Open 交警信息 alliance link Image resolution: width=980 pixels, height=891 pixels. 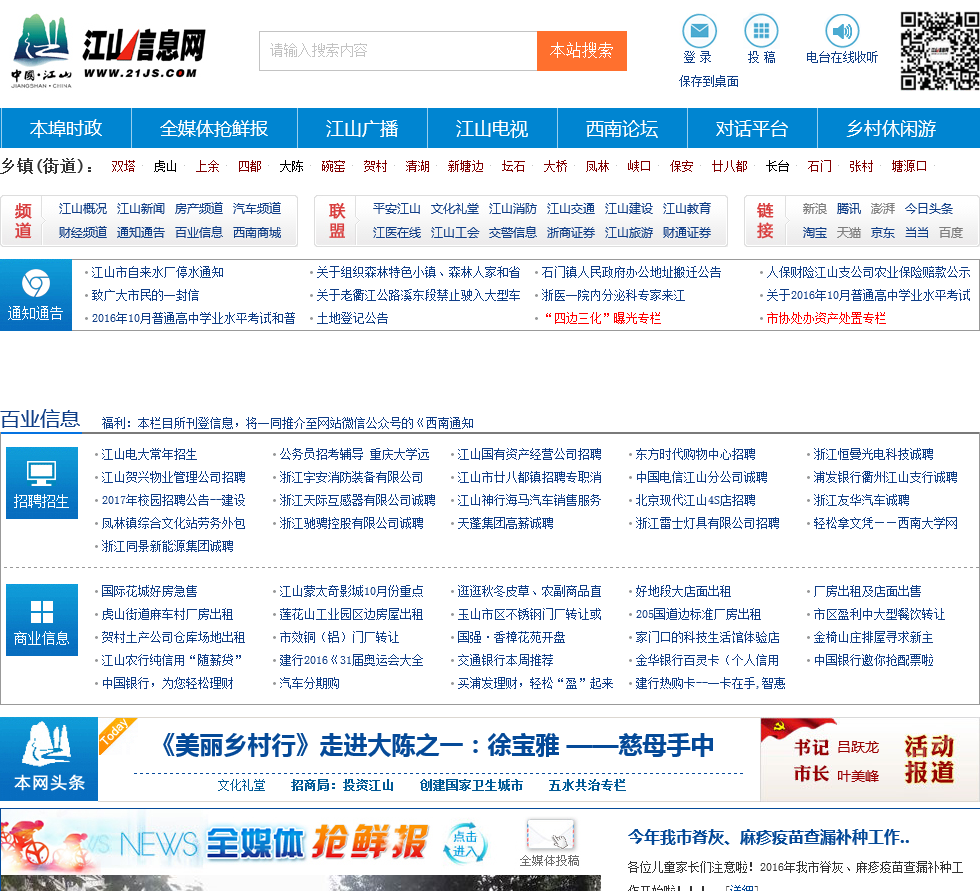coord(512,232)
